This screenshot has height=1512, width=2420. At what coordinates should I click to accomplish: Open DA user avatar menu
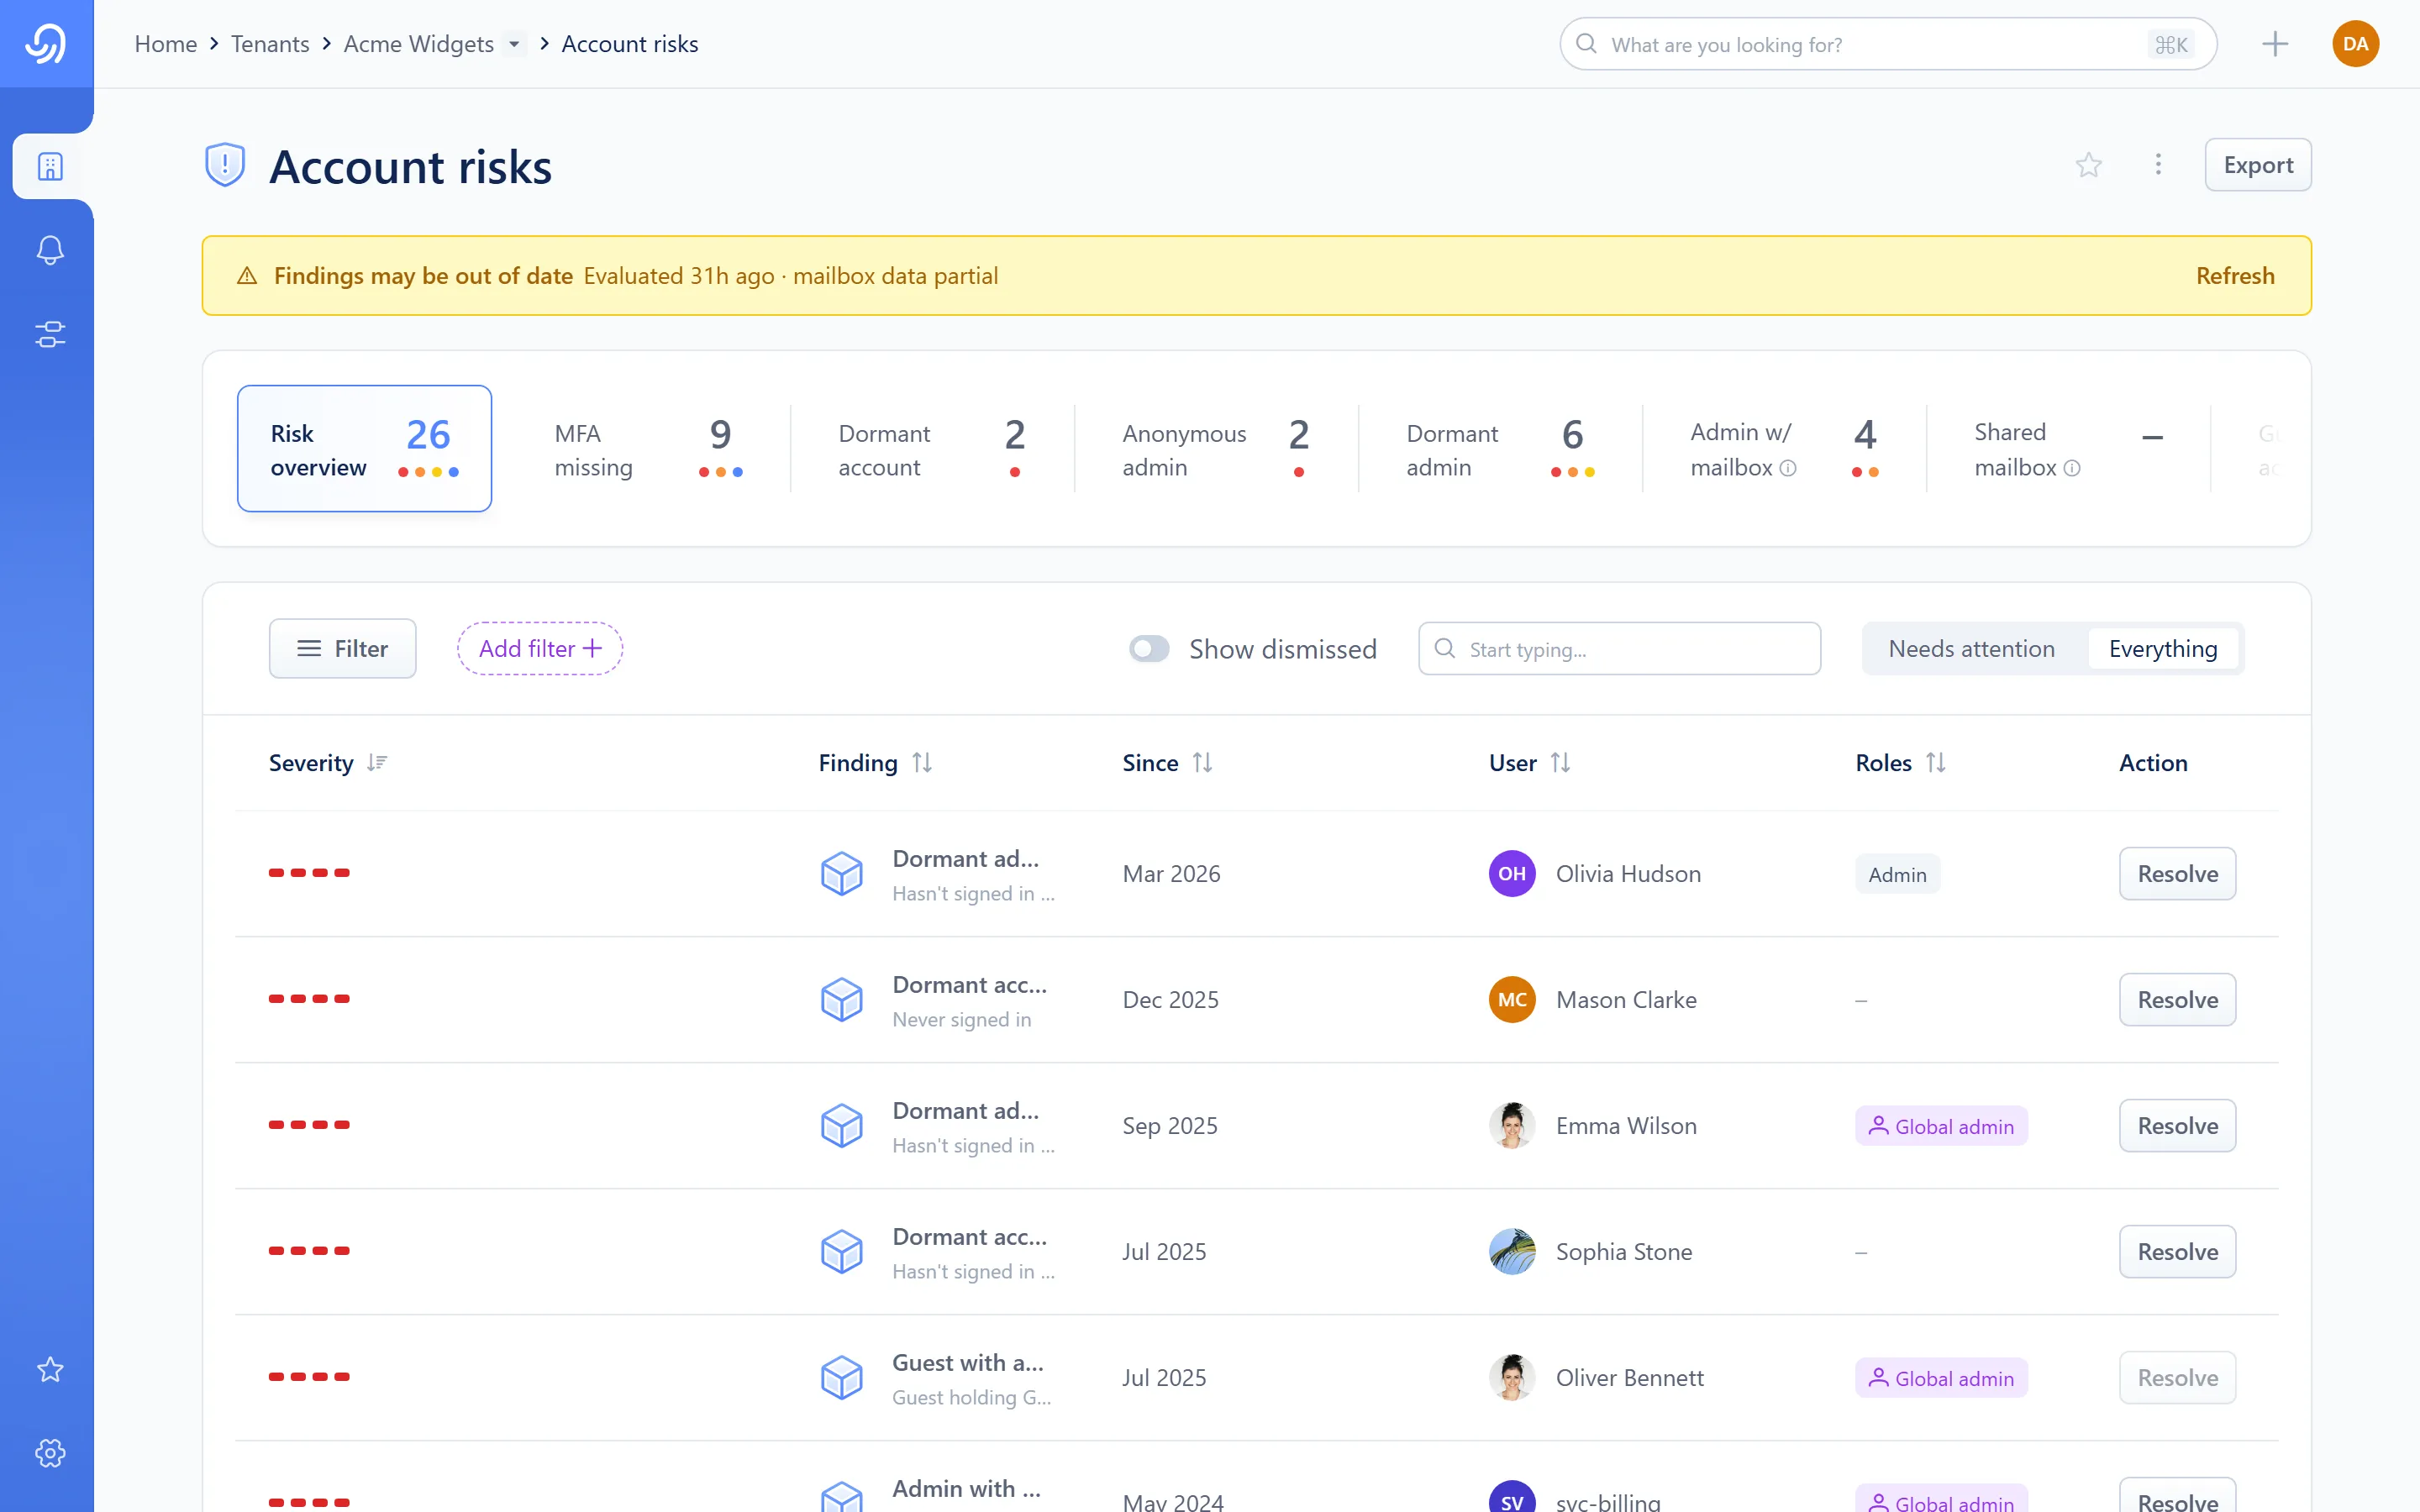coord(2355,44)
